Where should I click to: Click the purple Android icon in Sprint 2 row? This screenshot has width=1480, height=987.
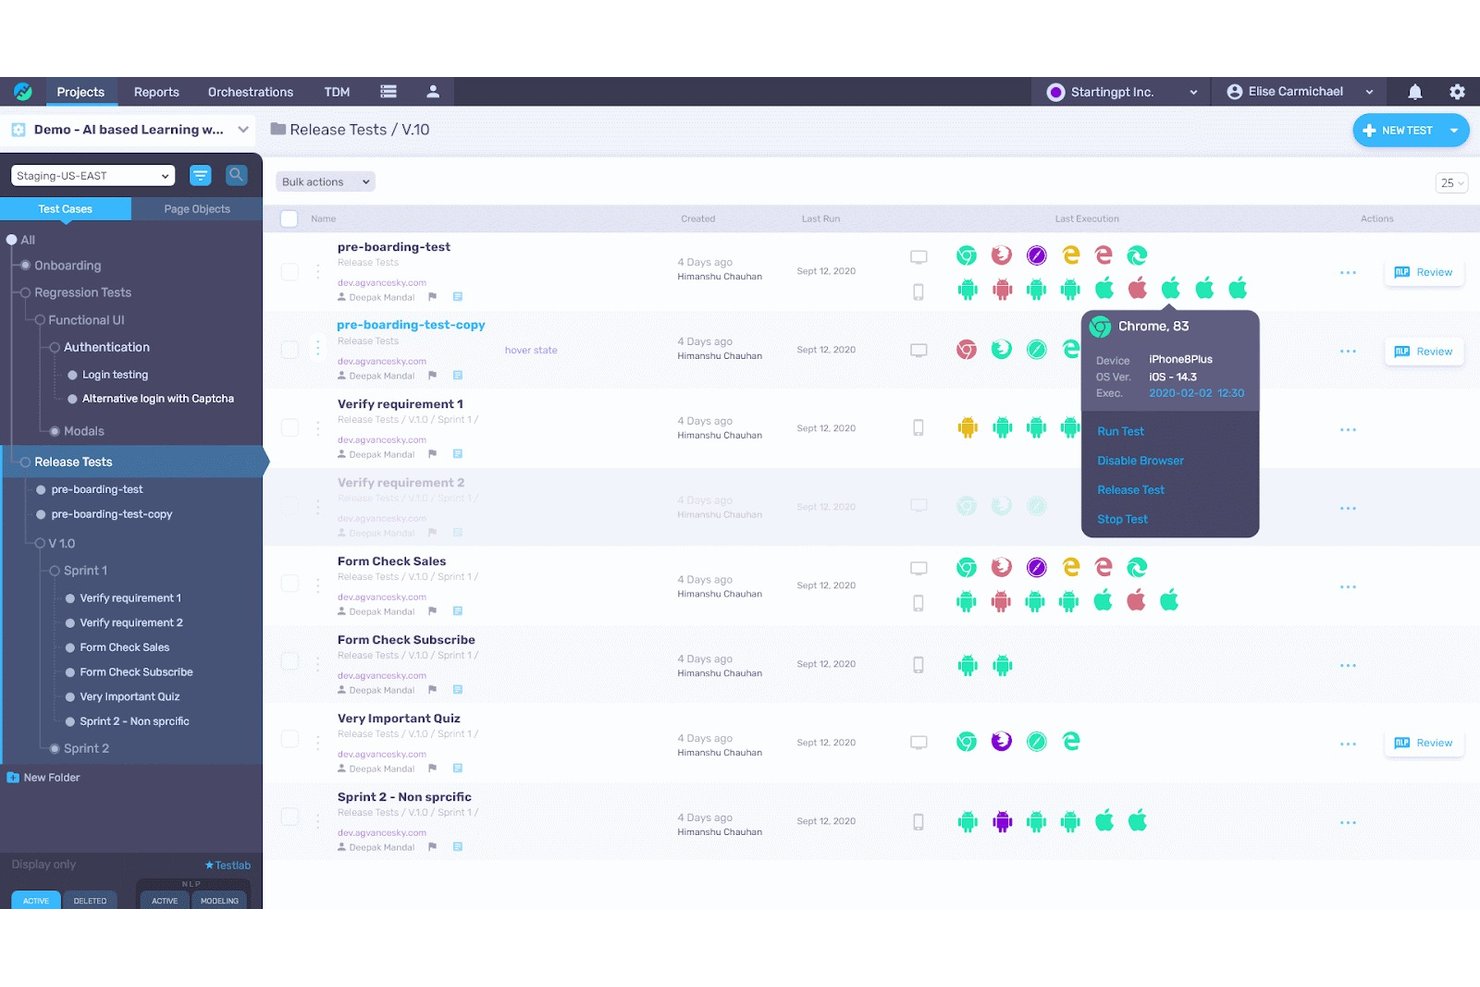pos(1002,822)
